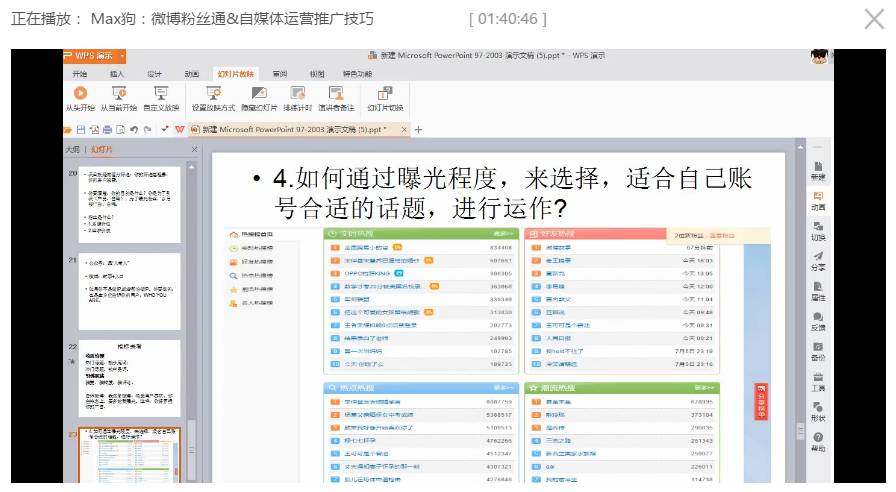Select slide 22 thumbnail
Viewport: 896px width, 492px height.
129,378
